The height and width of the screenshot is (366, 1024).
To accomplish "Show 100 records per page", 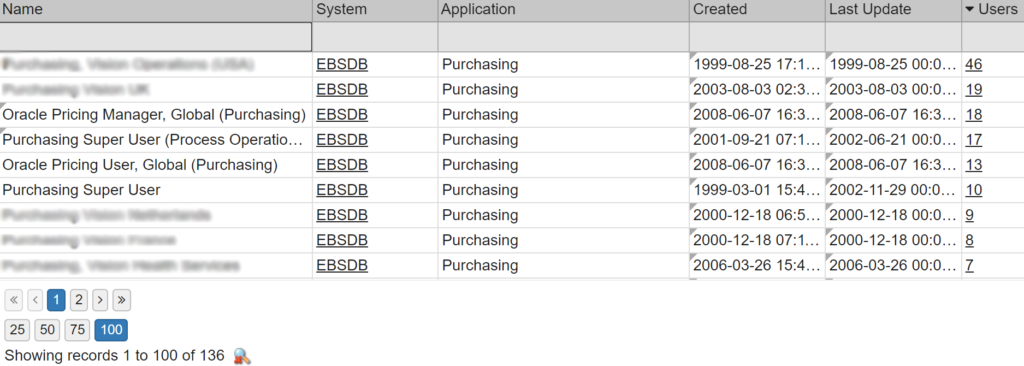I will pyautogui.click(x=111, y=330).
